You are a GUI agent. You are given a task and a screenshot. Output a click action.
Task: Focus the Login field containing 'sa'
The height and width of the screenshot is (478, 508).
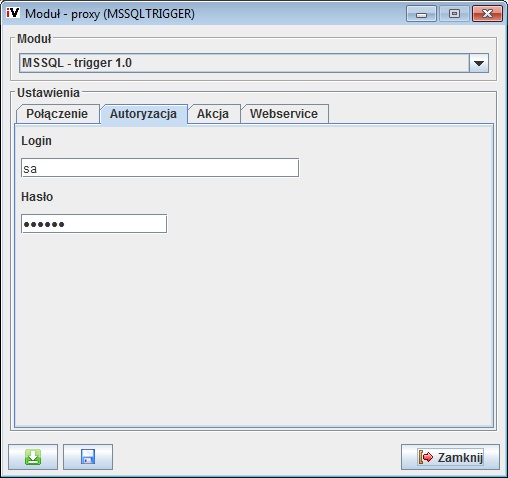pos(160,168)
